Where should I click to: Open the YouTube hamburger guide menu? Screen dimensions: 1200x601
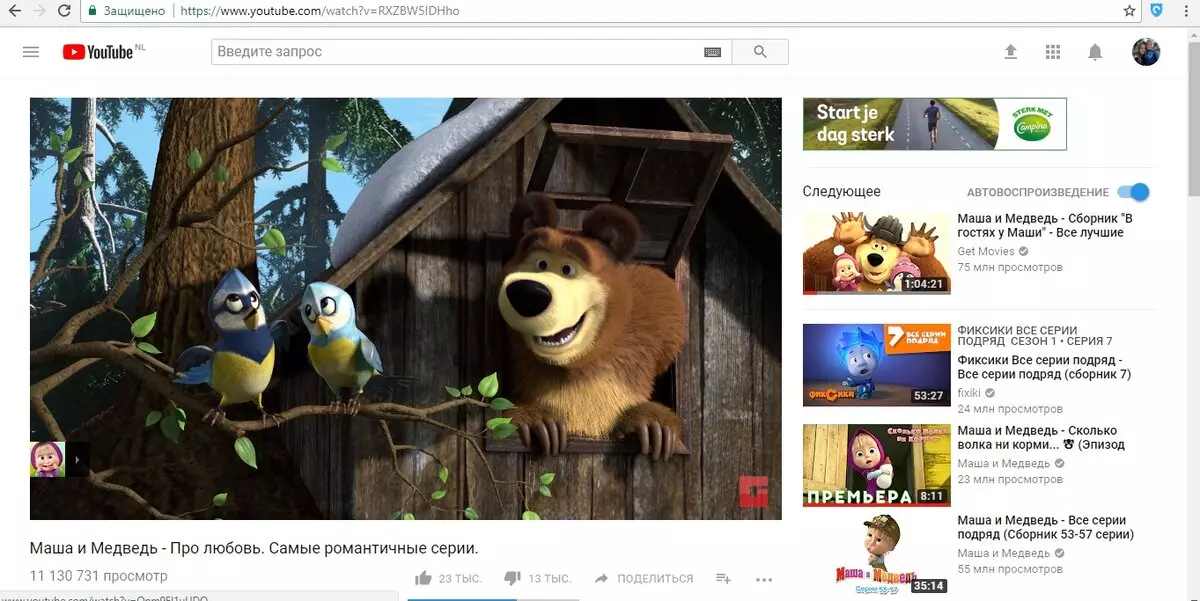coord(31,52)
